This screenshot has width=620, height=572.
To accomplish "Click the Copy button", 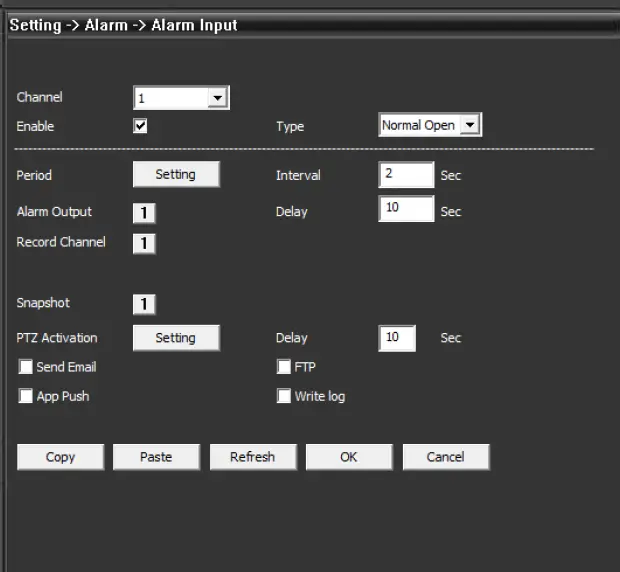I will tap(60, 457).
